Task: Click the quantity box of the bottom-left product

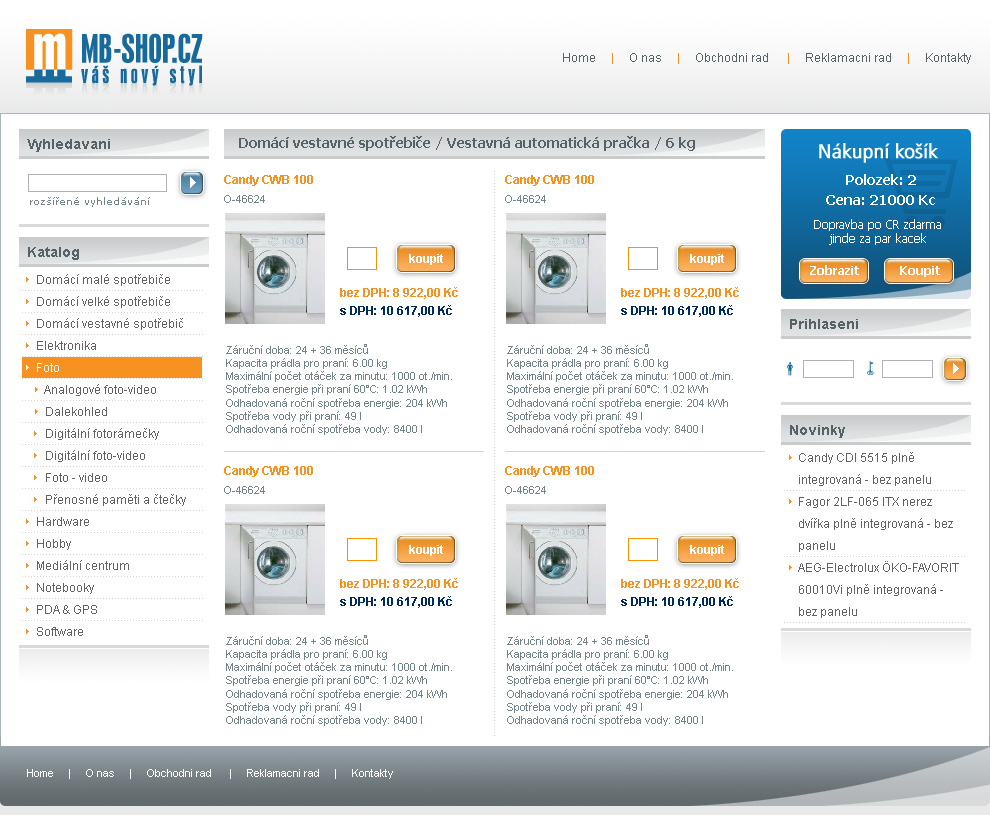Action: coord(362,549)
